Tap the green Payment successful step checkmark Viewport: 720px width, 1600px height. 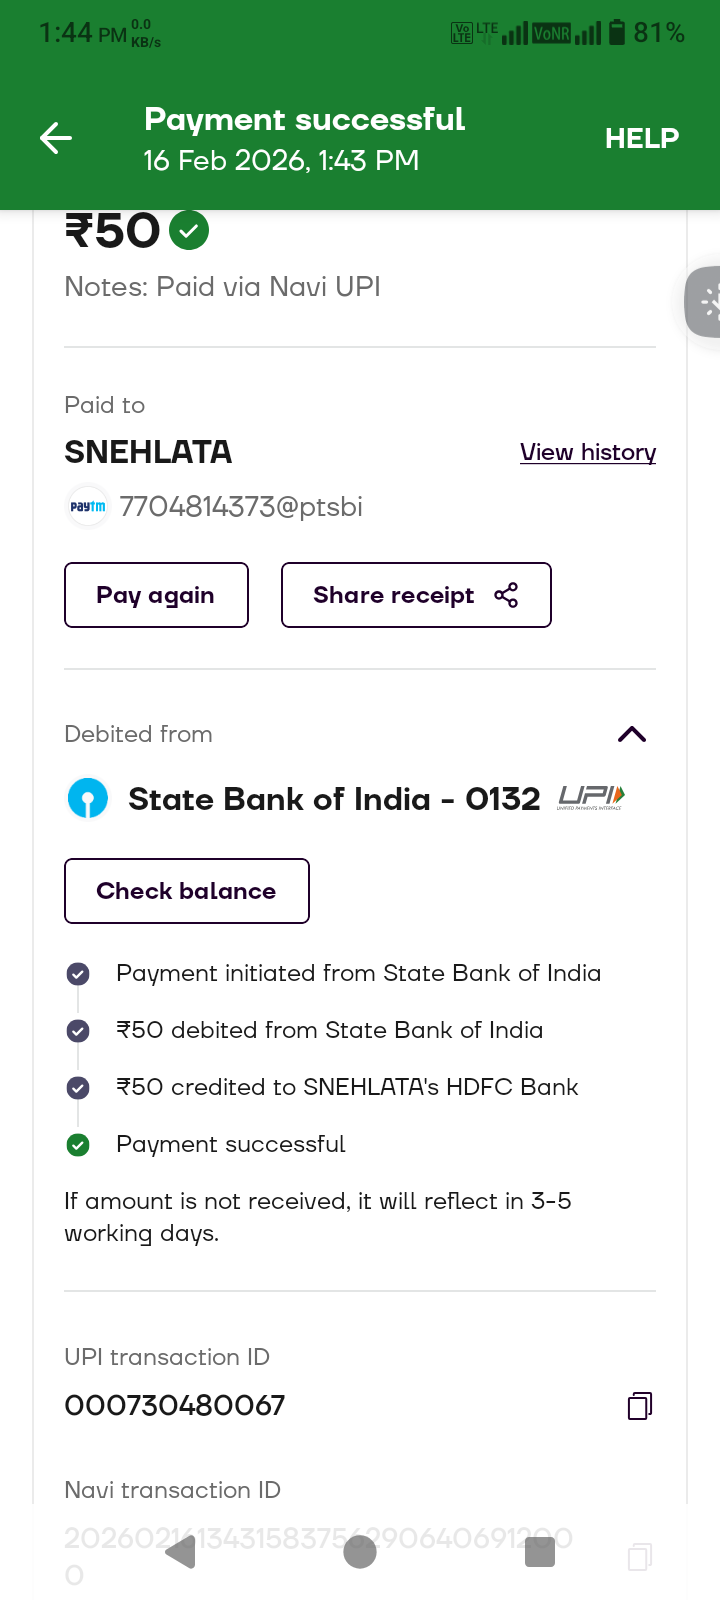(78, 1145)
